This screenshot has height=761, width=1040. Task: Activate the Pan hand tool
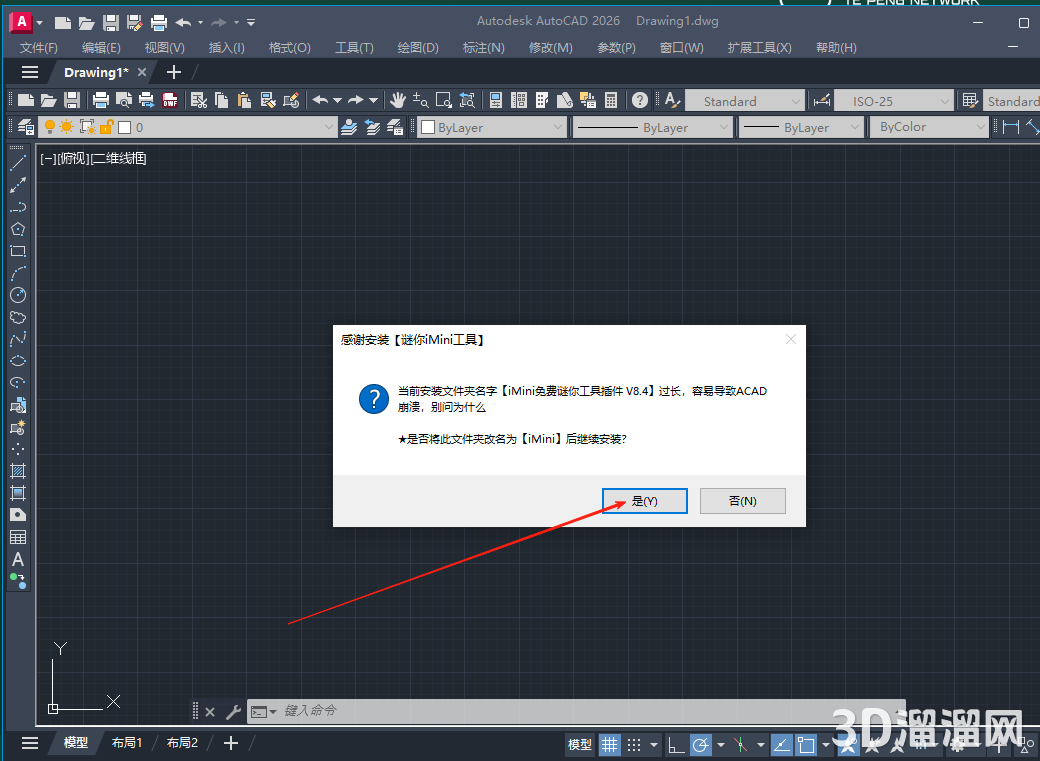[397, 100]
